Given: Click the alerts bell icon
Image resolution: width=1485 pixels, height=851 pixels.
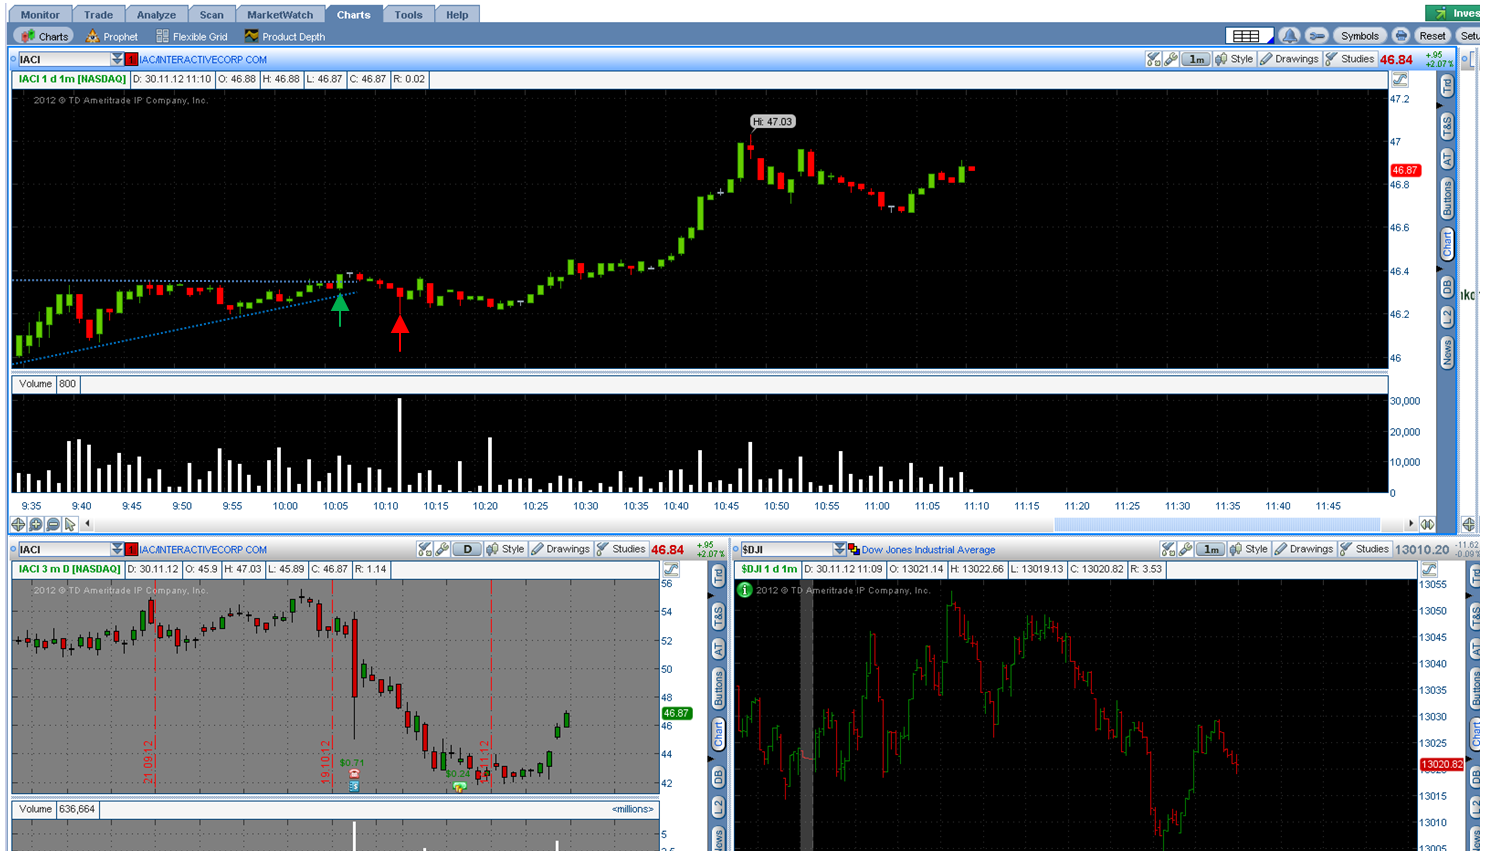Looking at the screenshot, I should click(x=1289, y=36).
